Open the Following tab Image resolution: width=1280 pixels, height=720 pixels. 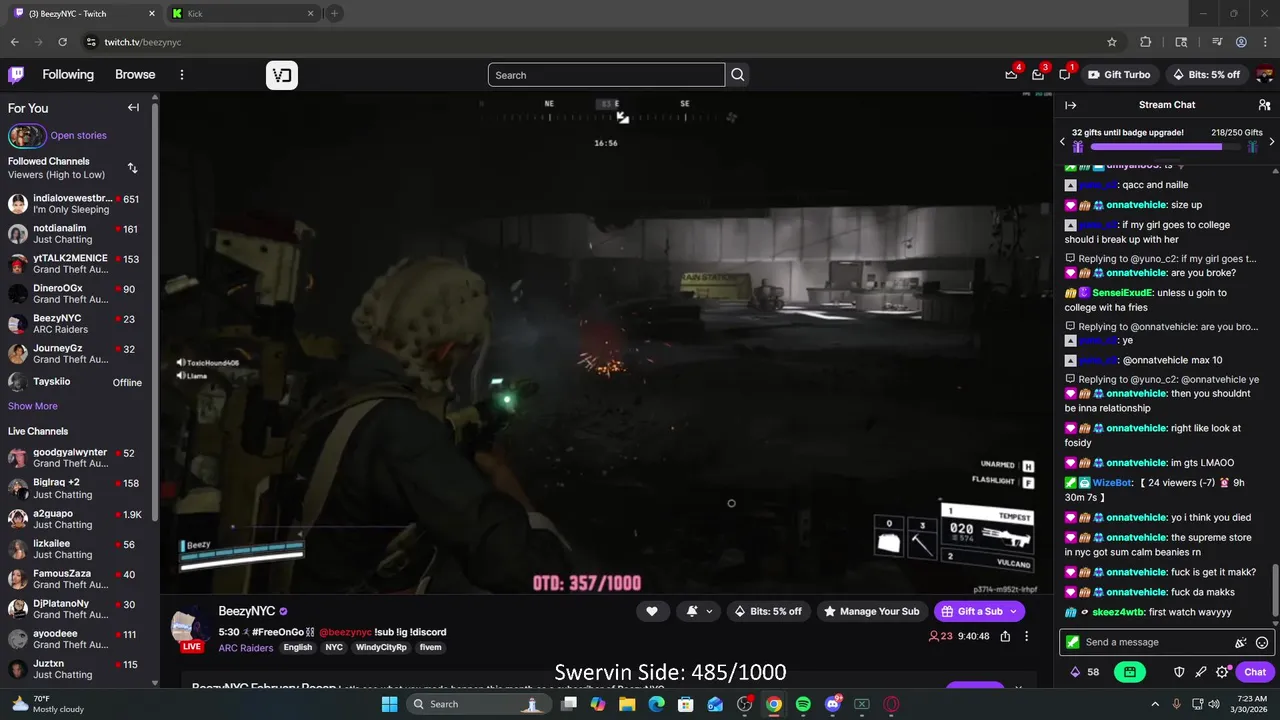click(68, 75)
